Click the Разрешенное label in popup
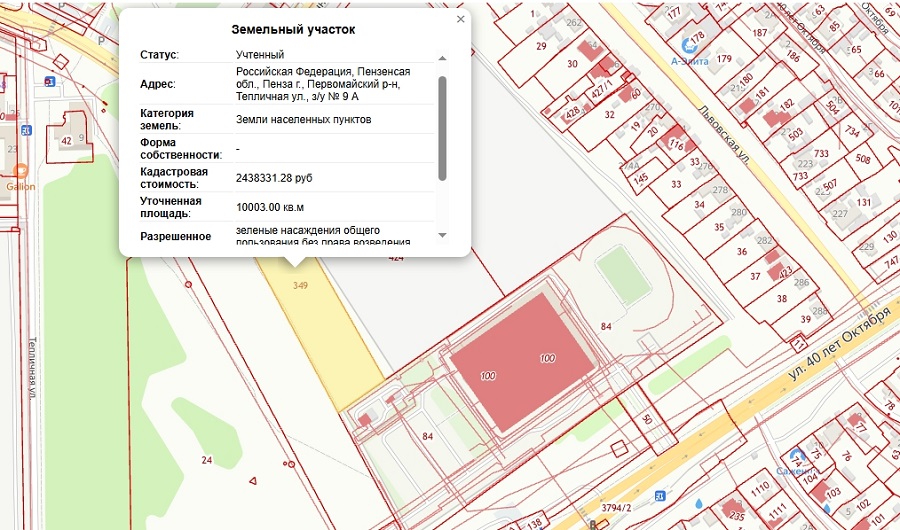This screenshot has width=900, height=530. [176, 237]
